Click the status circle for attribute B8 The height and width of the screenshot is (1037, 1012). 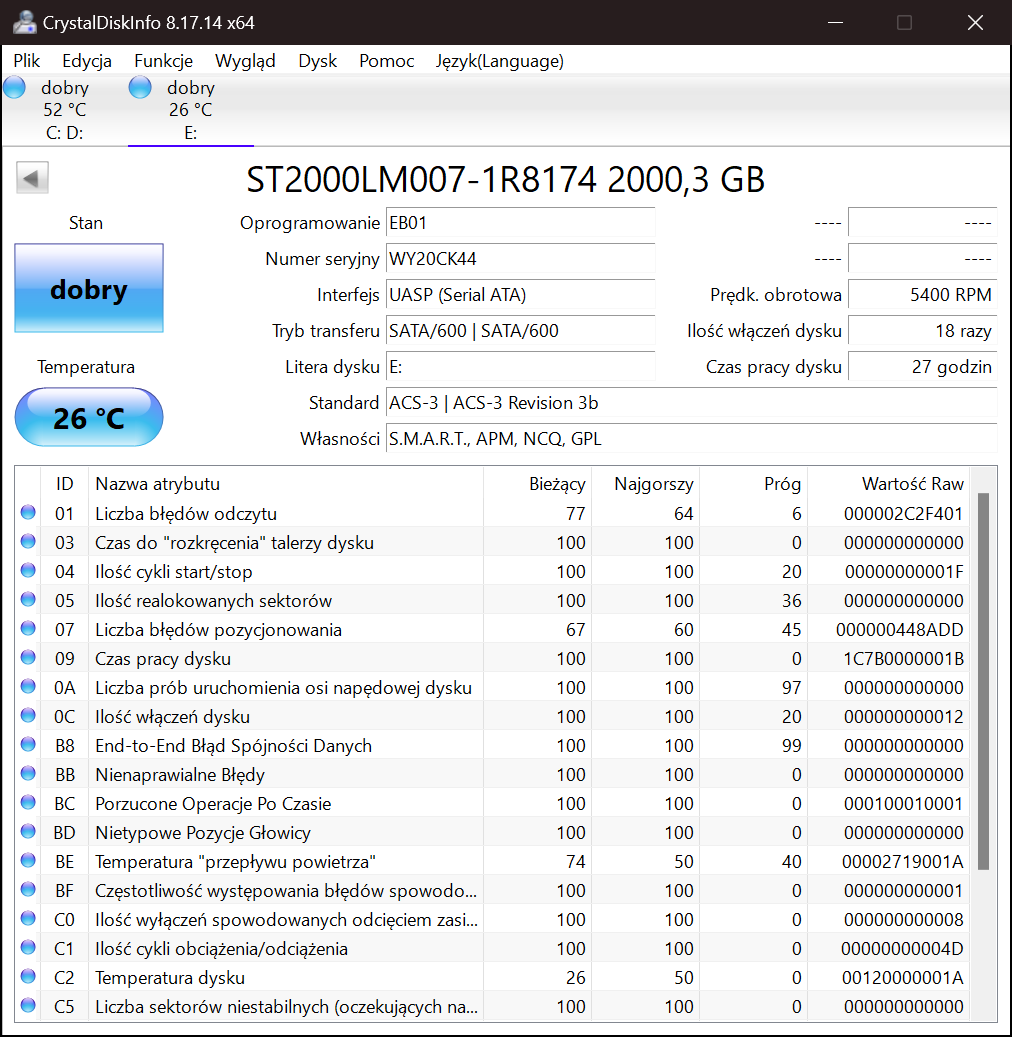pyautogui.click(x=28, y=745)
